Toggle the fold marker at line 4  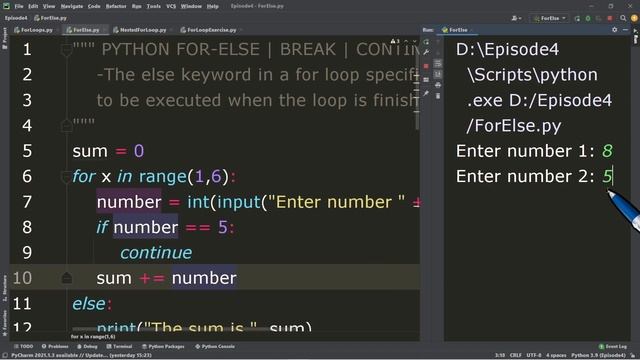[x=66, y=125]
